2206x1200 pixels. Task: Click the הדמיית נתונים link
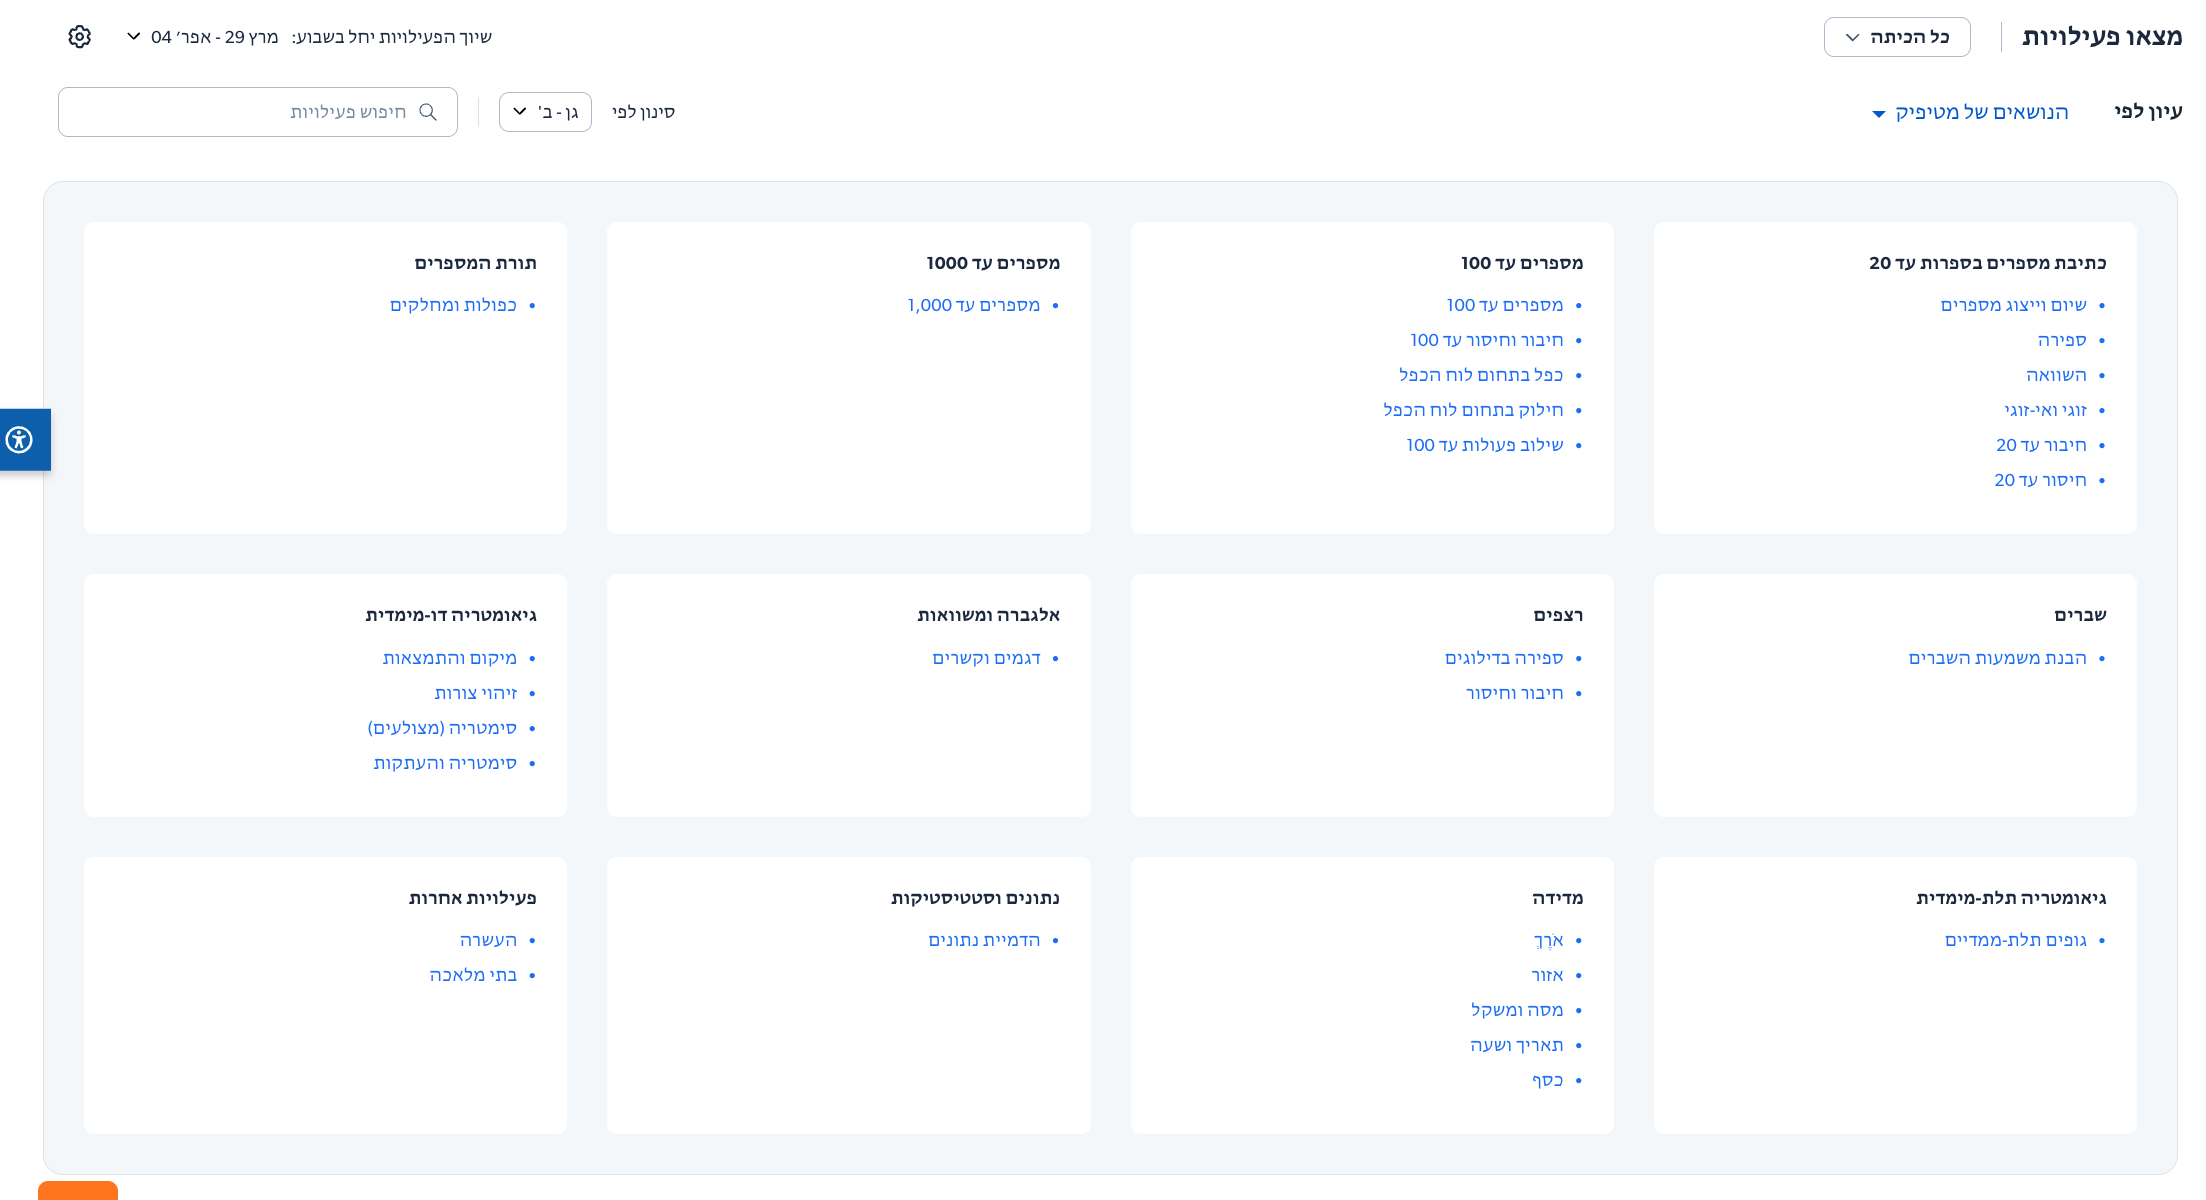(984, 940)
